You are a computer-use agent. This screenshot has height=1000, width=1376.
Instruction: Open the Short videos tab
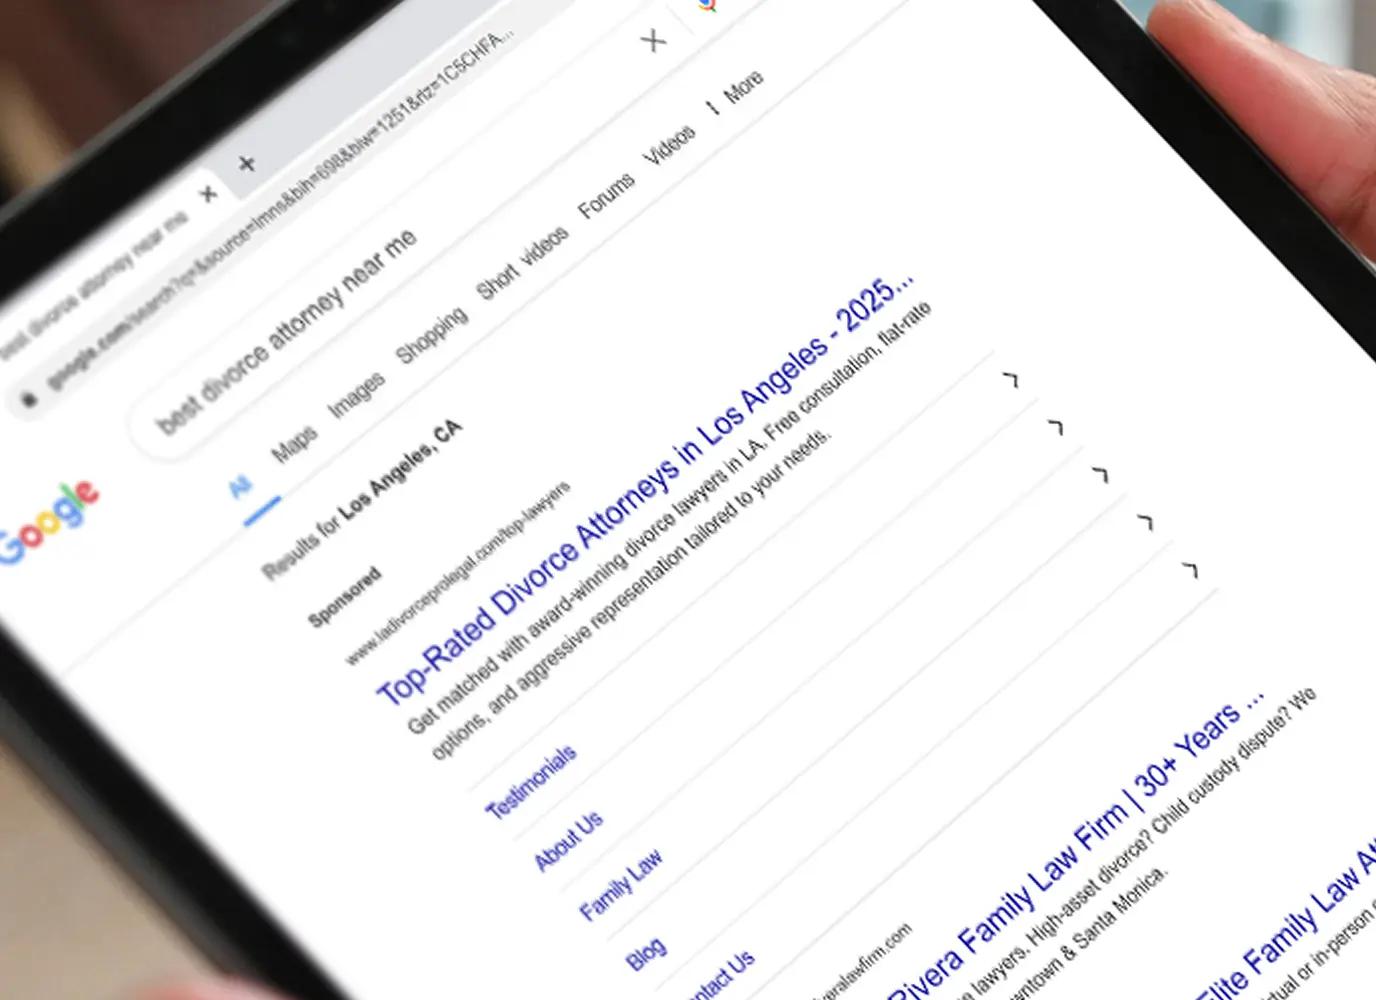[x=522, y=263]
